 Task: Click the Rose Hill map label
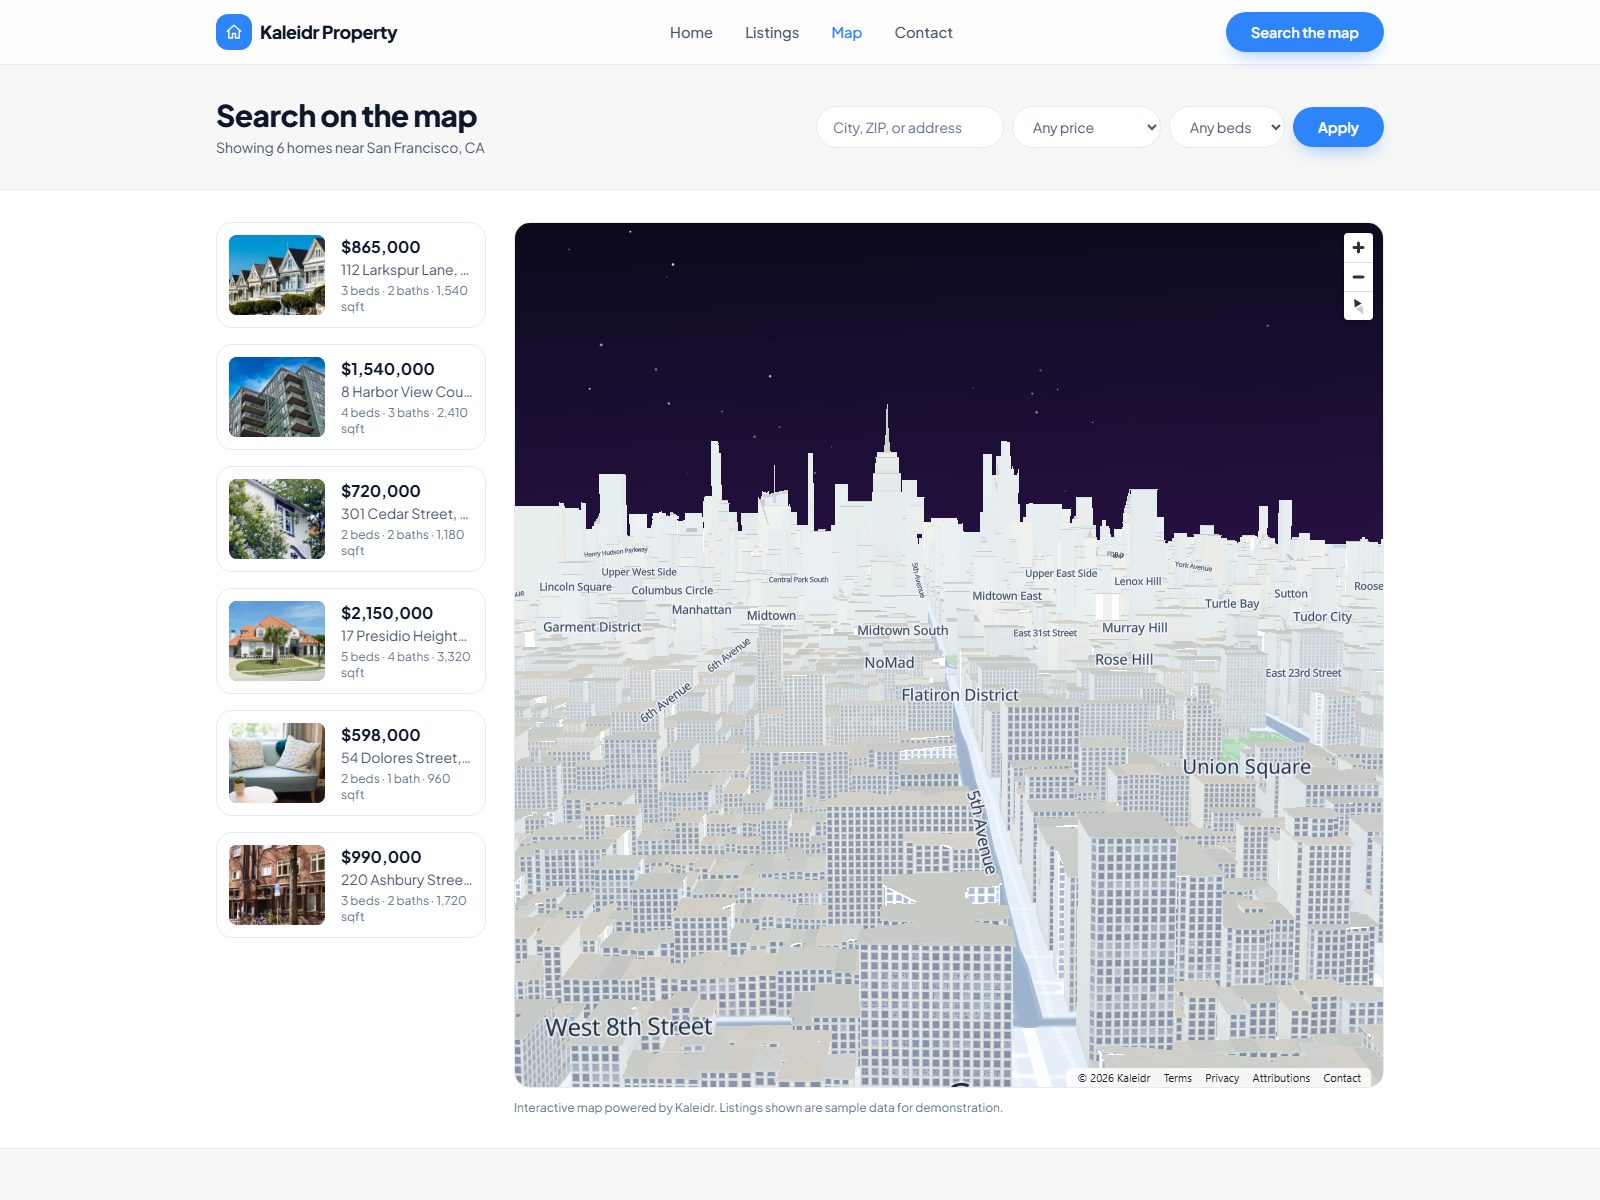(1123, 660)
